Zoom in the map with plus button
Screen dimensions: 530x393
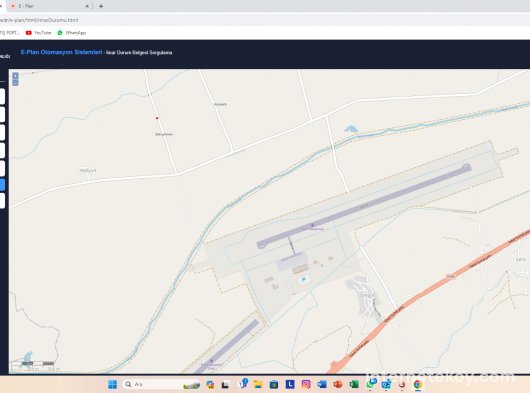tap(15, 76)
